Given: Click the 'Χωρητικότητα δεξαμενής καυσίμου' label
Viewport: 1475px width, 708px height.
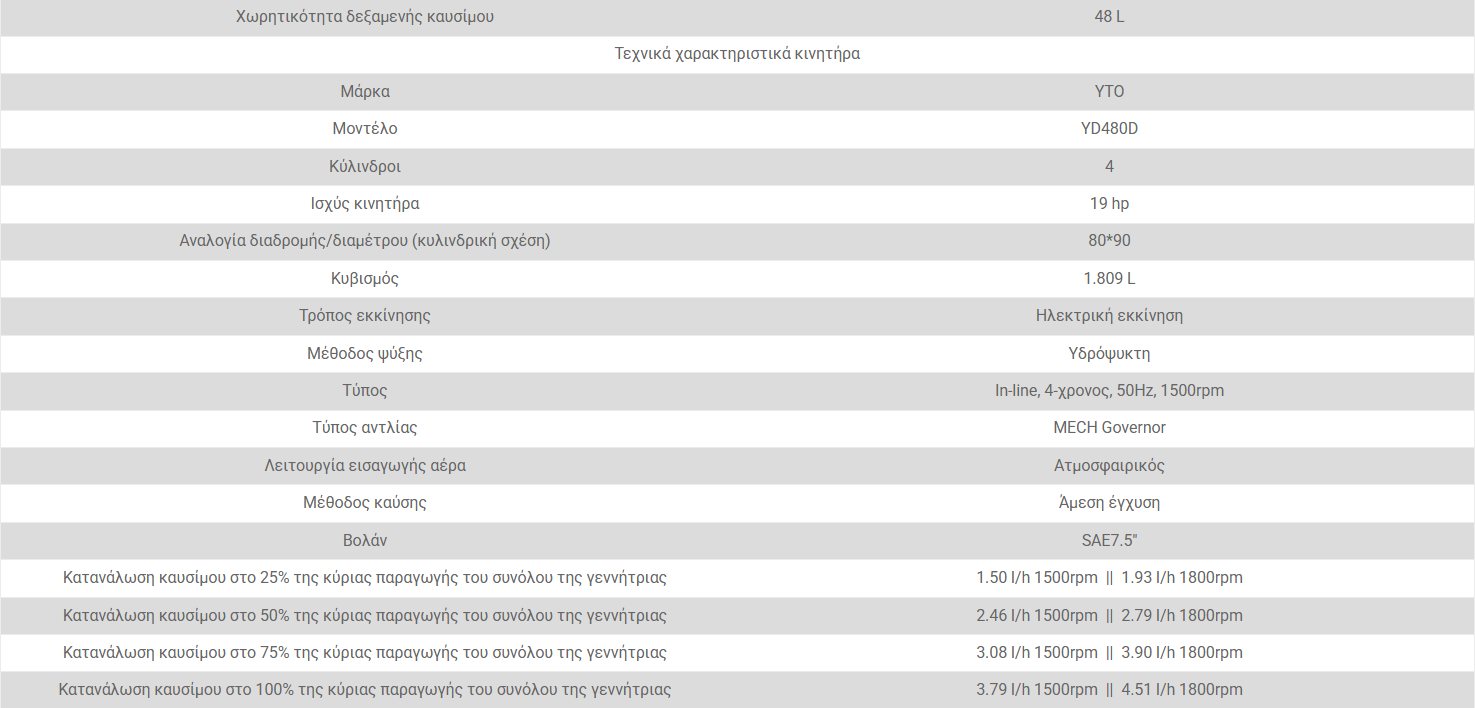Looking at the screenshot, I should click(x=364, y=17).
